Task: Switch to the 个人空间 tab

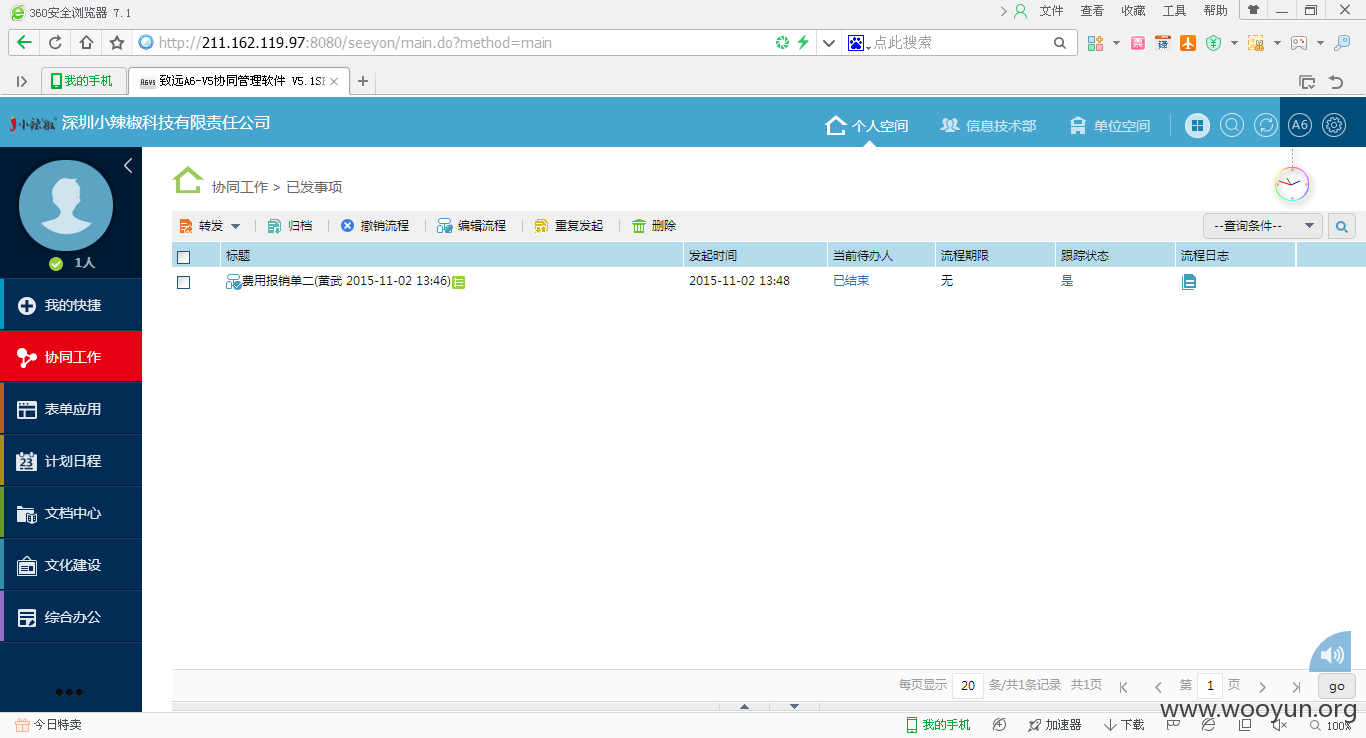Action: pos(867,126)
